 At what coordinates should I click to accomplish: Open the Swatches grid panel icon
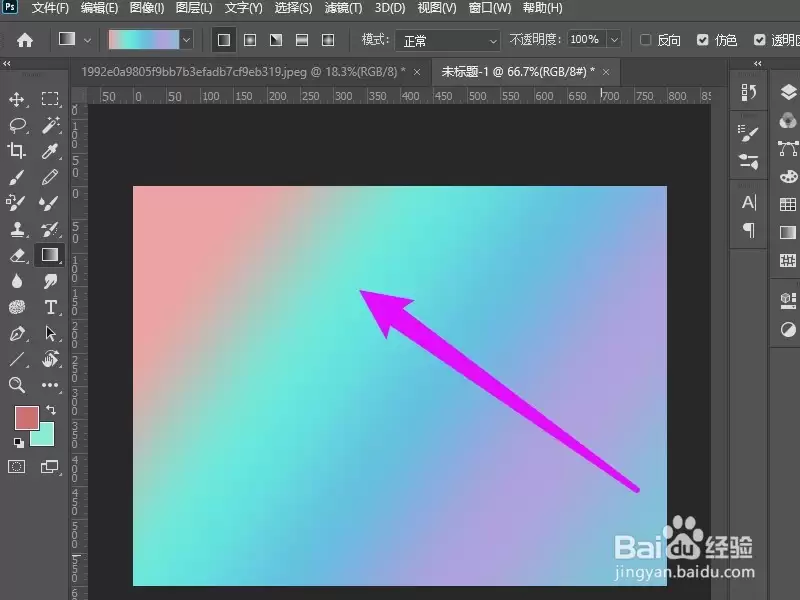click(788, 205)
